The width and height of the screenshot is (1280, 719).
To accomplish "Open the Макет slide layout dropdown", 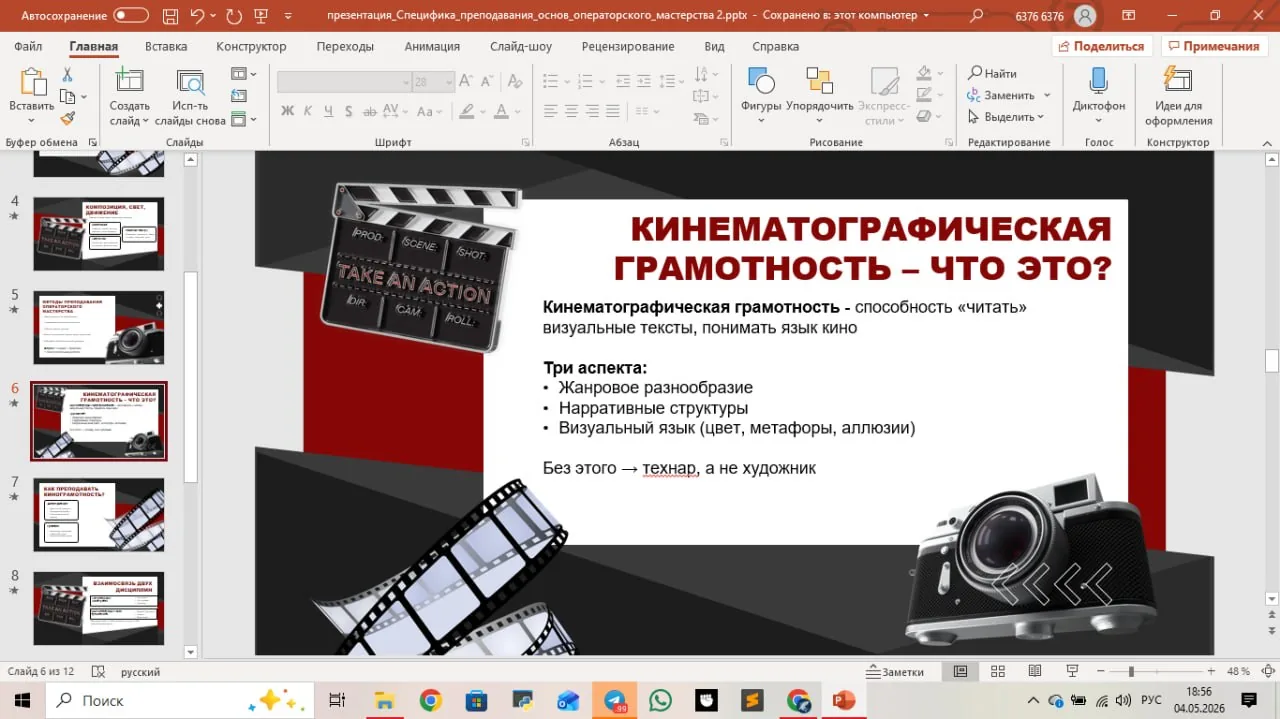I will click(244, 74).
